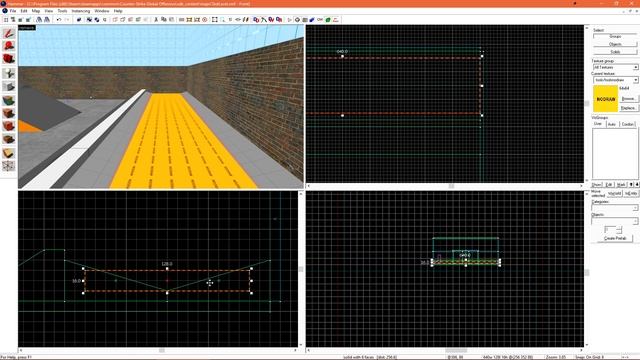
Task: Click the VisGroups Mark button
Action: coord(621,184)
